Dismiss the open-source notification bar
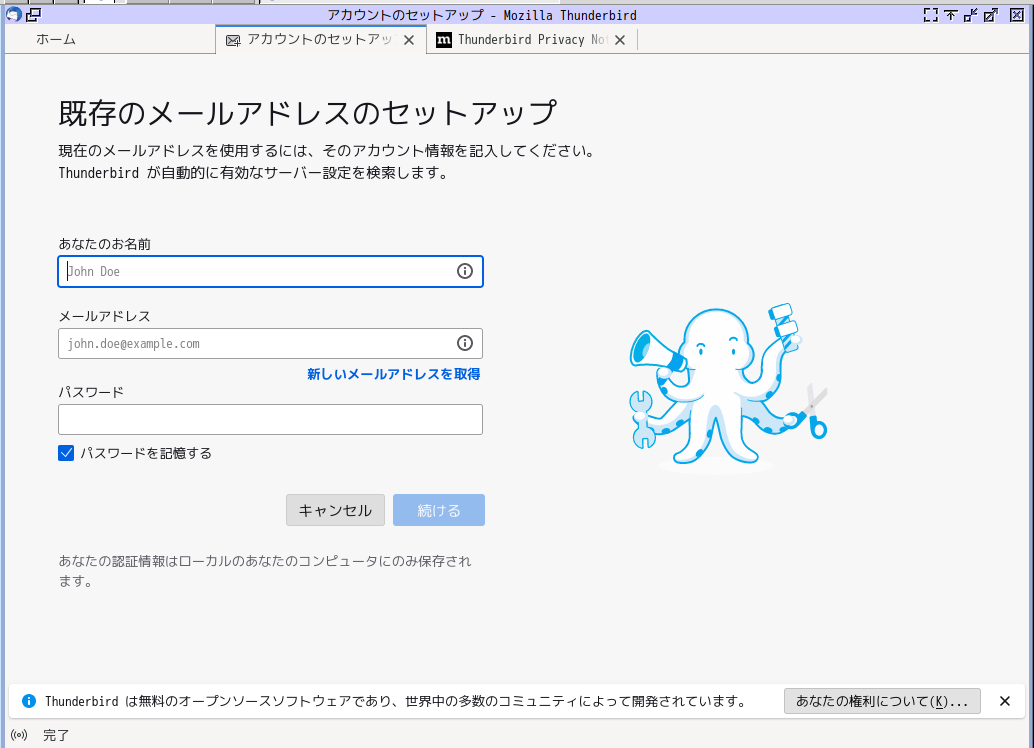This screenshot has height=748, width=1034. point(1004,701)
